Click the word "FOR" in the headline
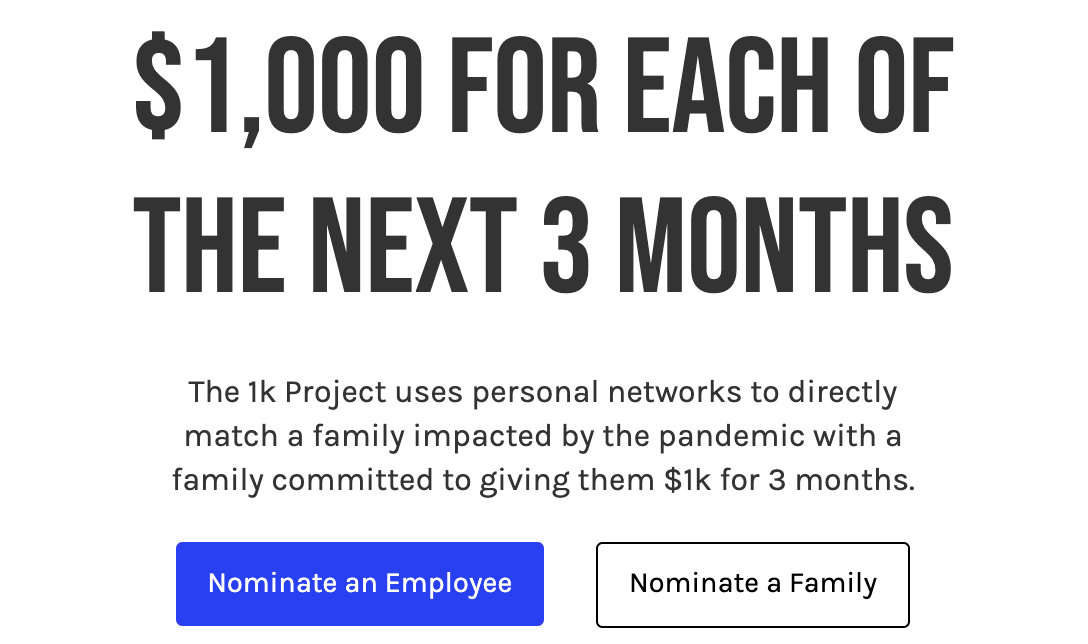This screenshot has width=1088, height=644. point(524,86)
